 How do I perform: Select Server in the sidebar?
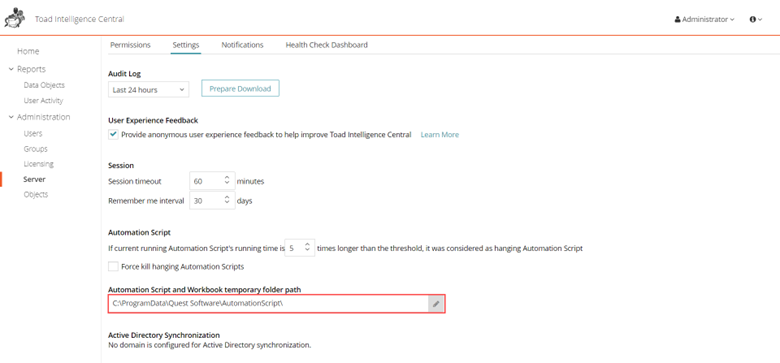point(34,179)
